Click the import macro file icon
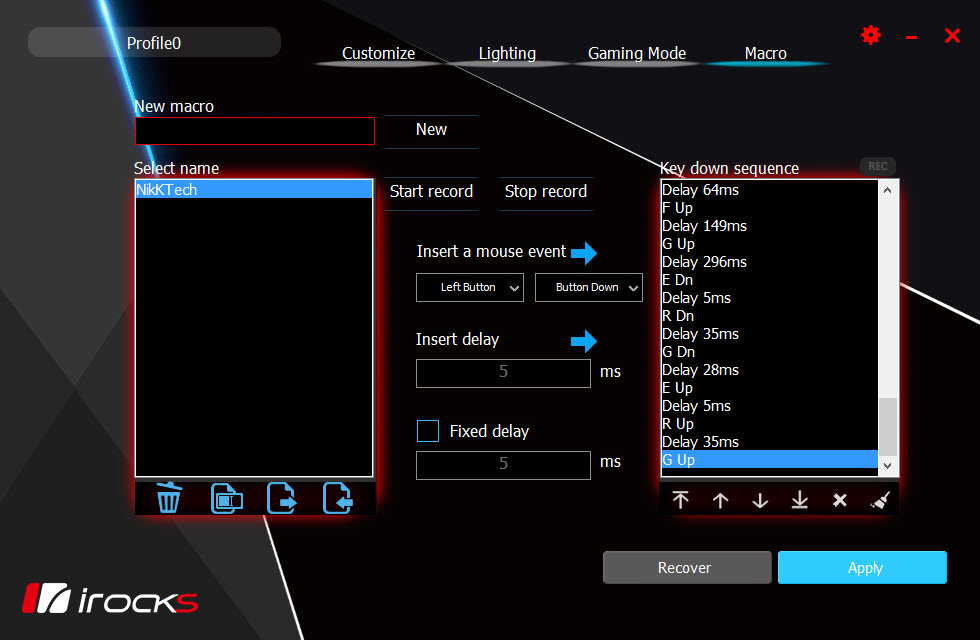980x640 pixels. click(338, 498)
